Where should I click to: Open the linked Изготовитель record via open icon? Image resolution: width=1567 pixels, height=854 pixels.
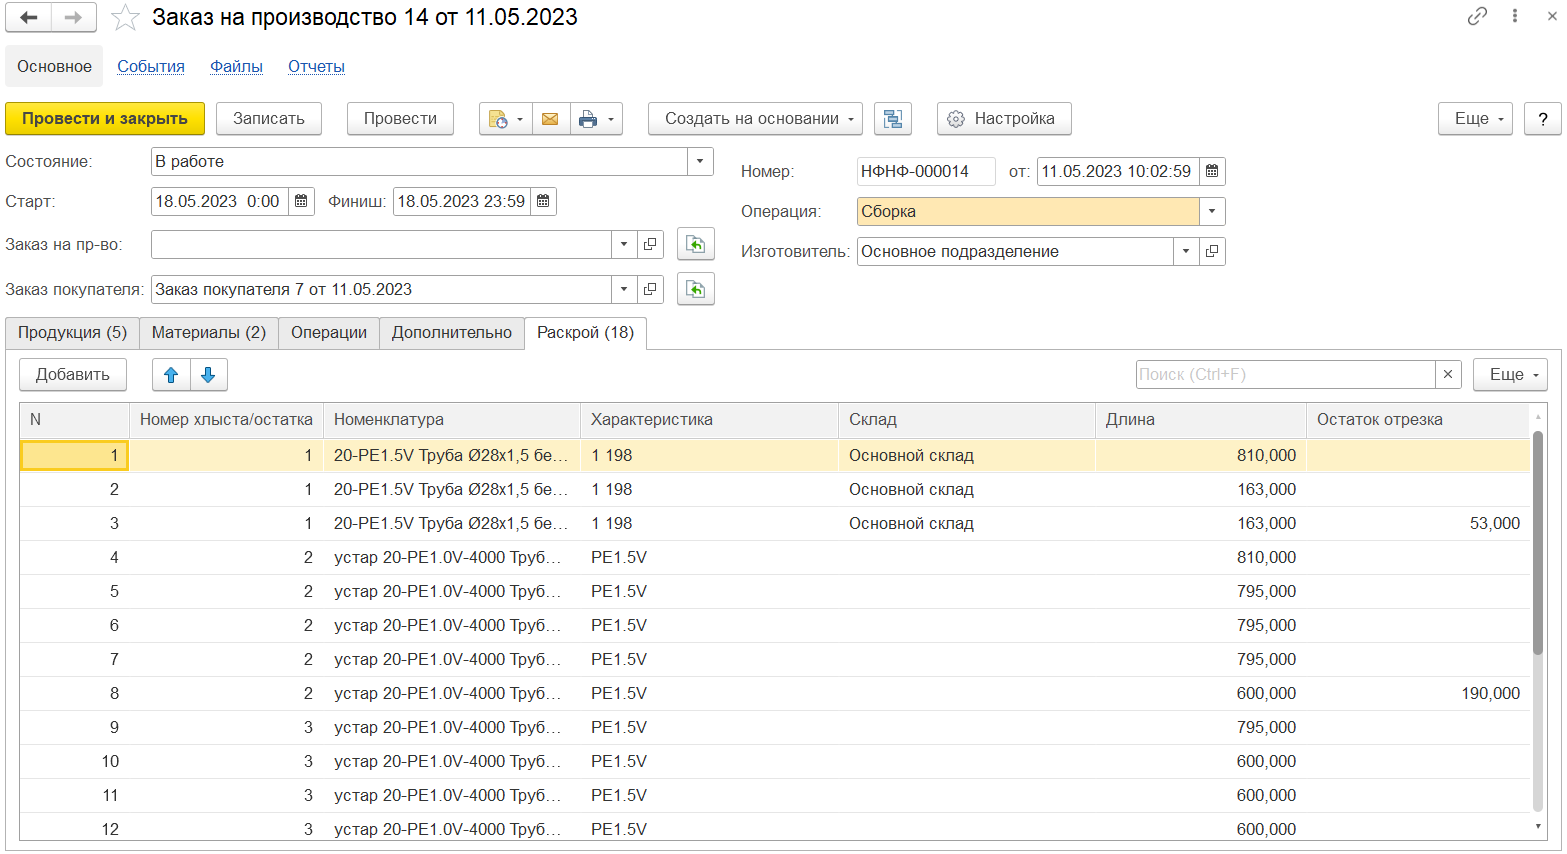1212,252
